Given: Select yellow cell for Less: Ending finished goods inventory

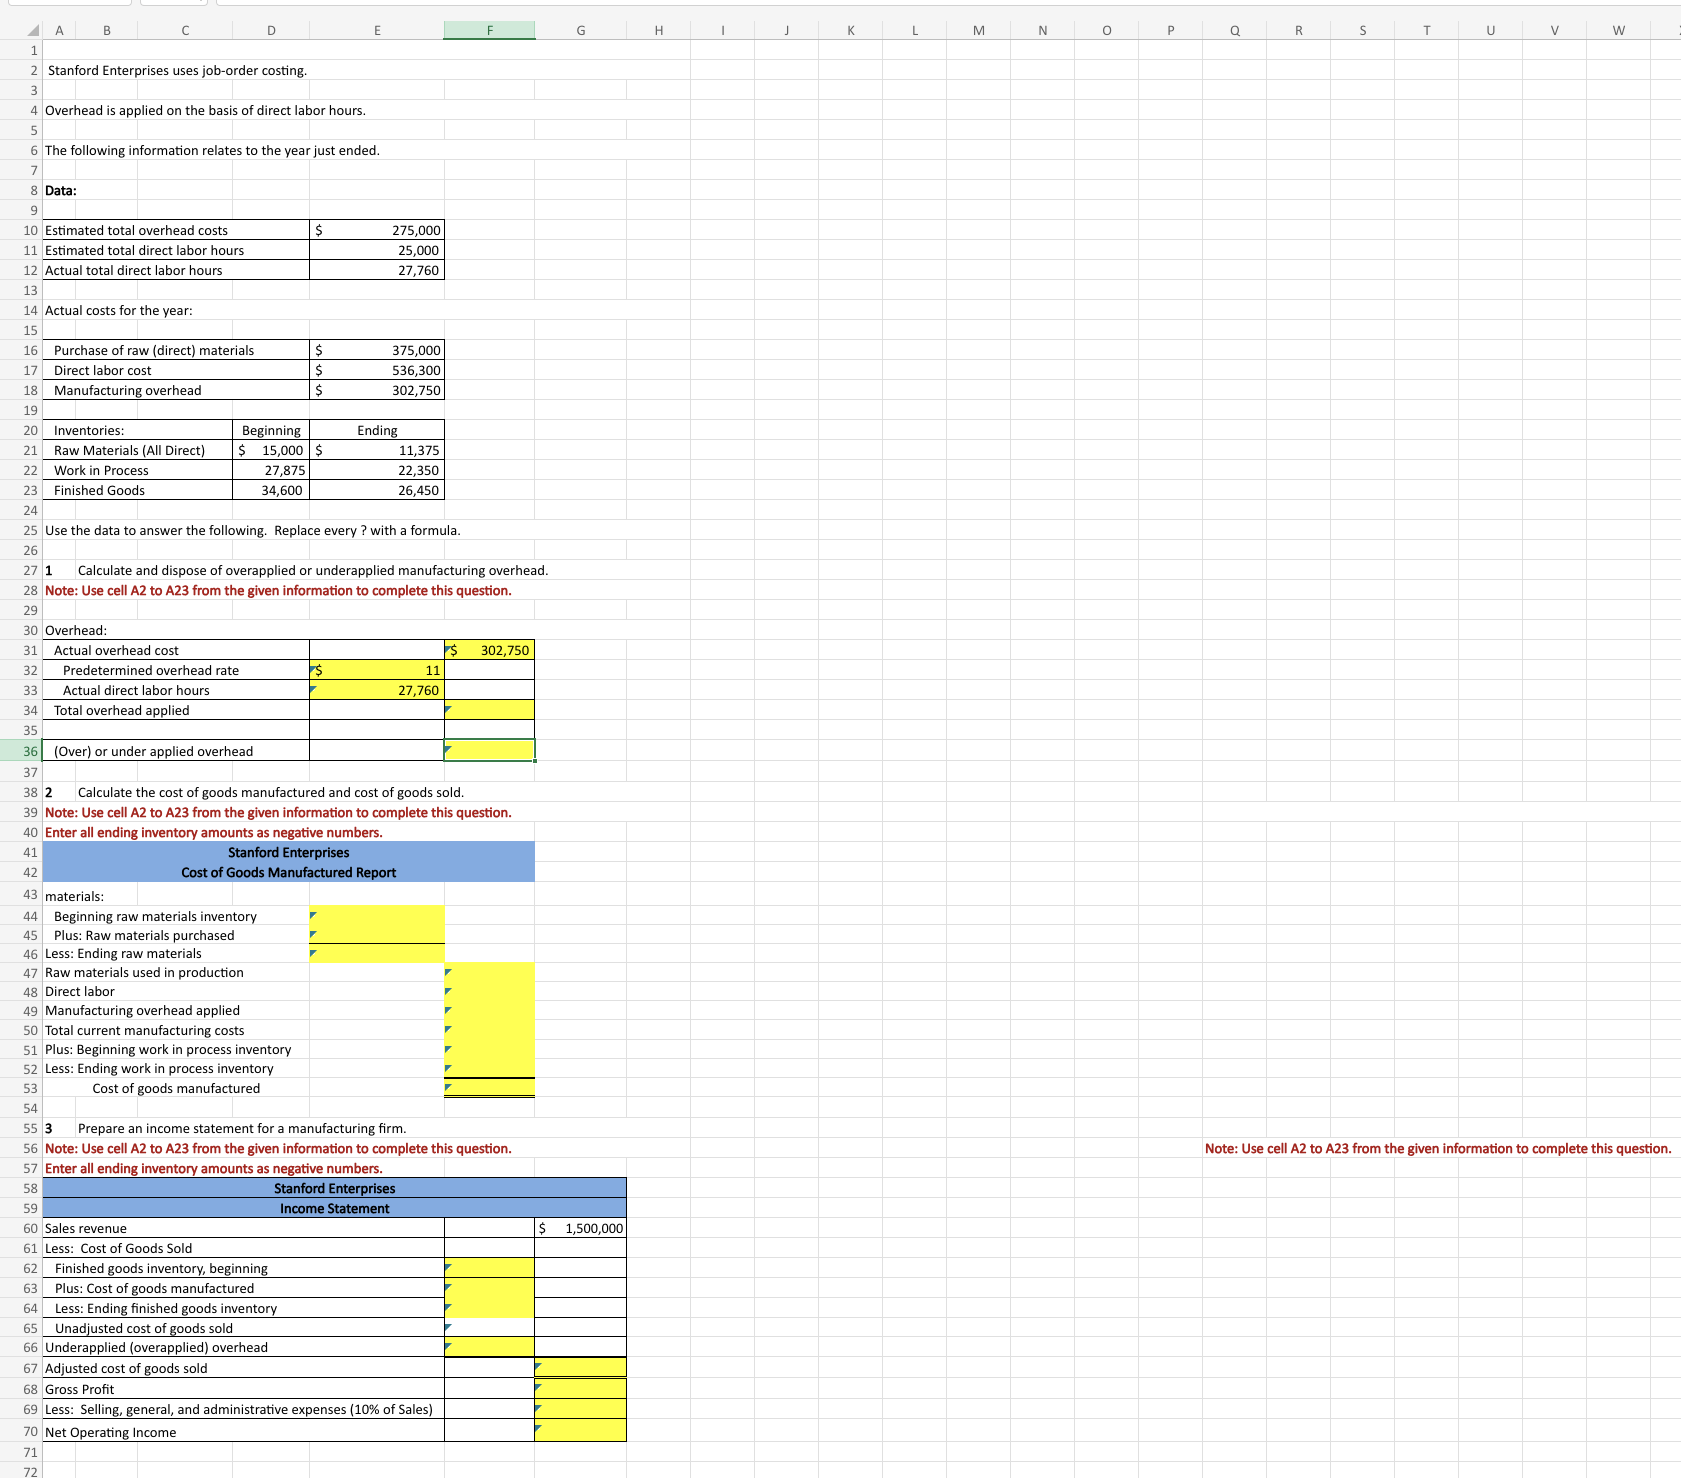Looking at the screenshot, I should [x=490, y=1308].
